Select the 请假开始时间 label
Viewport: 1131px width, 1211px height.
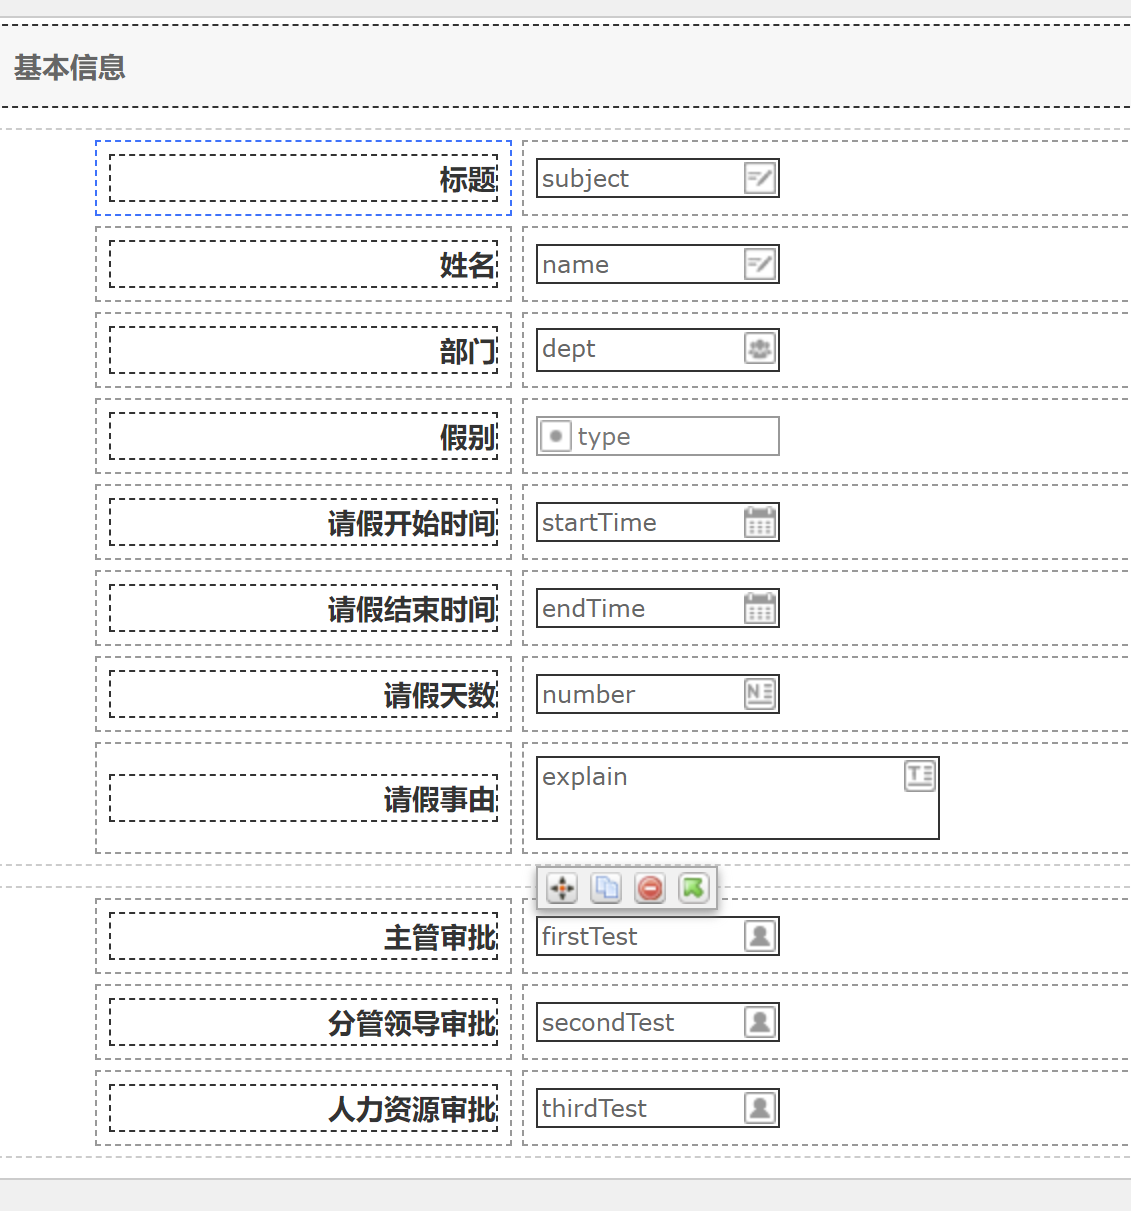pos(411,523)
